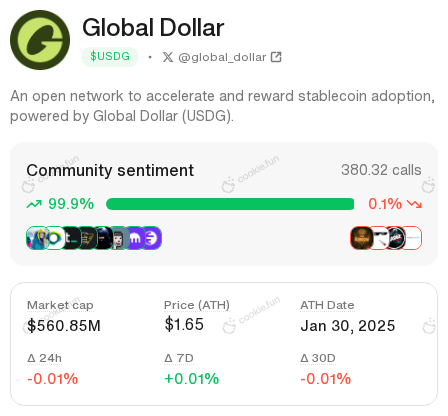This screenshot has height=416, width=448.
Task: Click the X logo icon next to the handle
Action: point(168,57)
